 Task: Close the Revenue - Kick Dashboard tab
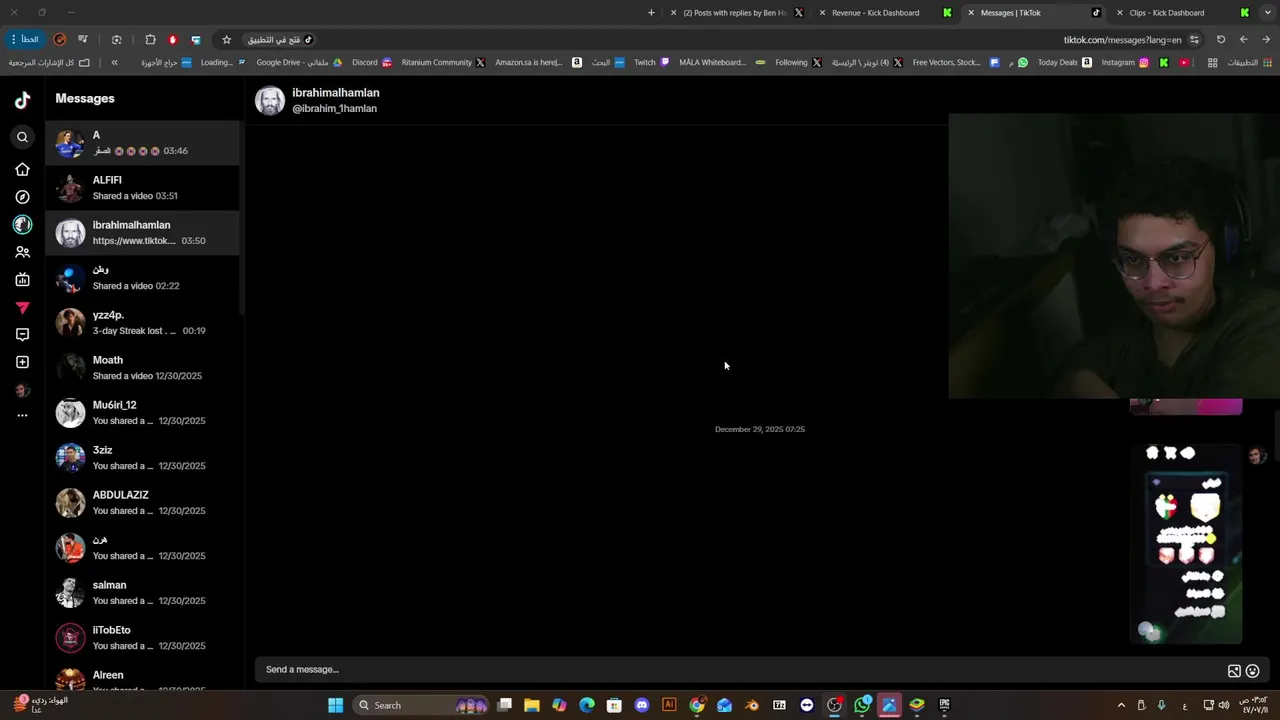822,13
